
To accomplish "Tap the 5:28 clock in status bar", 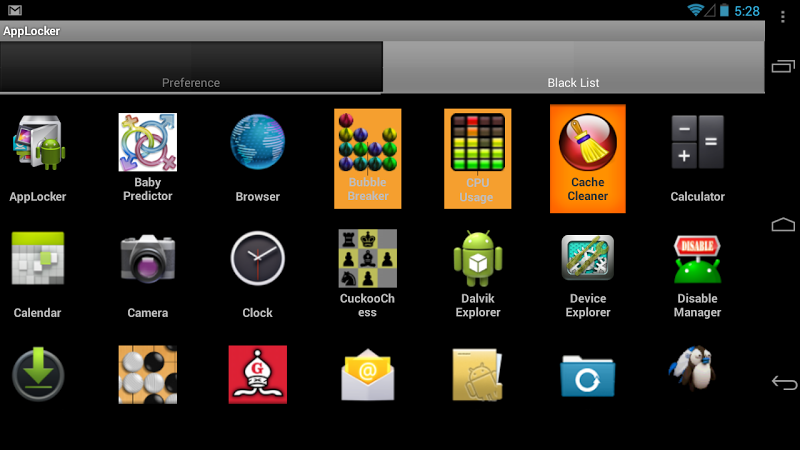I will 747,11.
